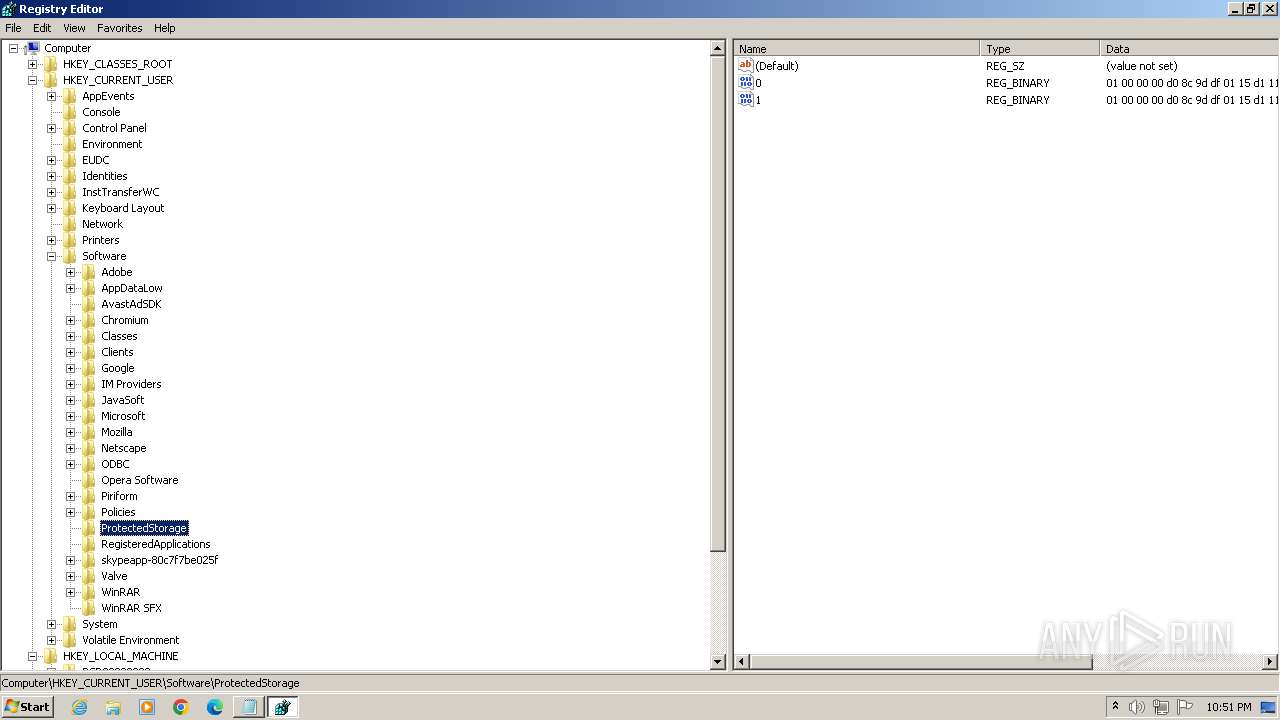
Task: Click the WinRAR SFX folder icon
Action: 89,608
